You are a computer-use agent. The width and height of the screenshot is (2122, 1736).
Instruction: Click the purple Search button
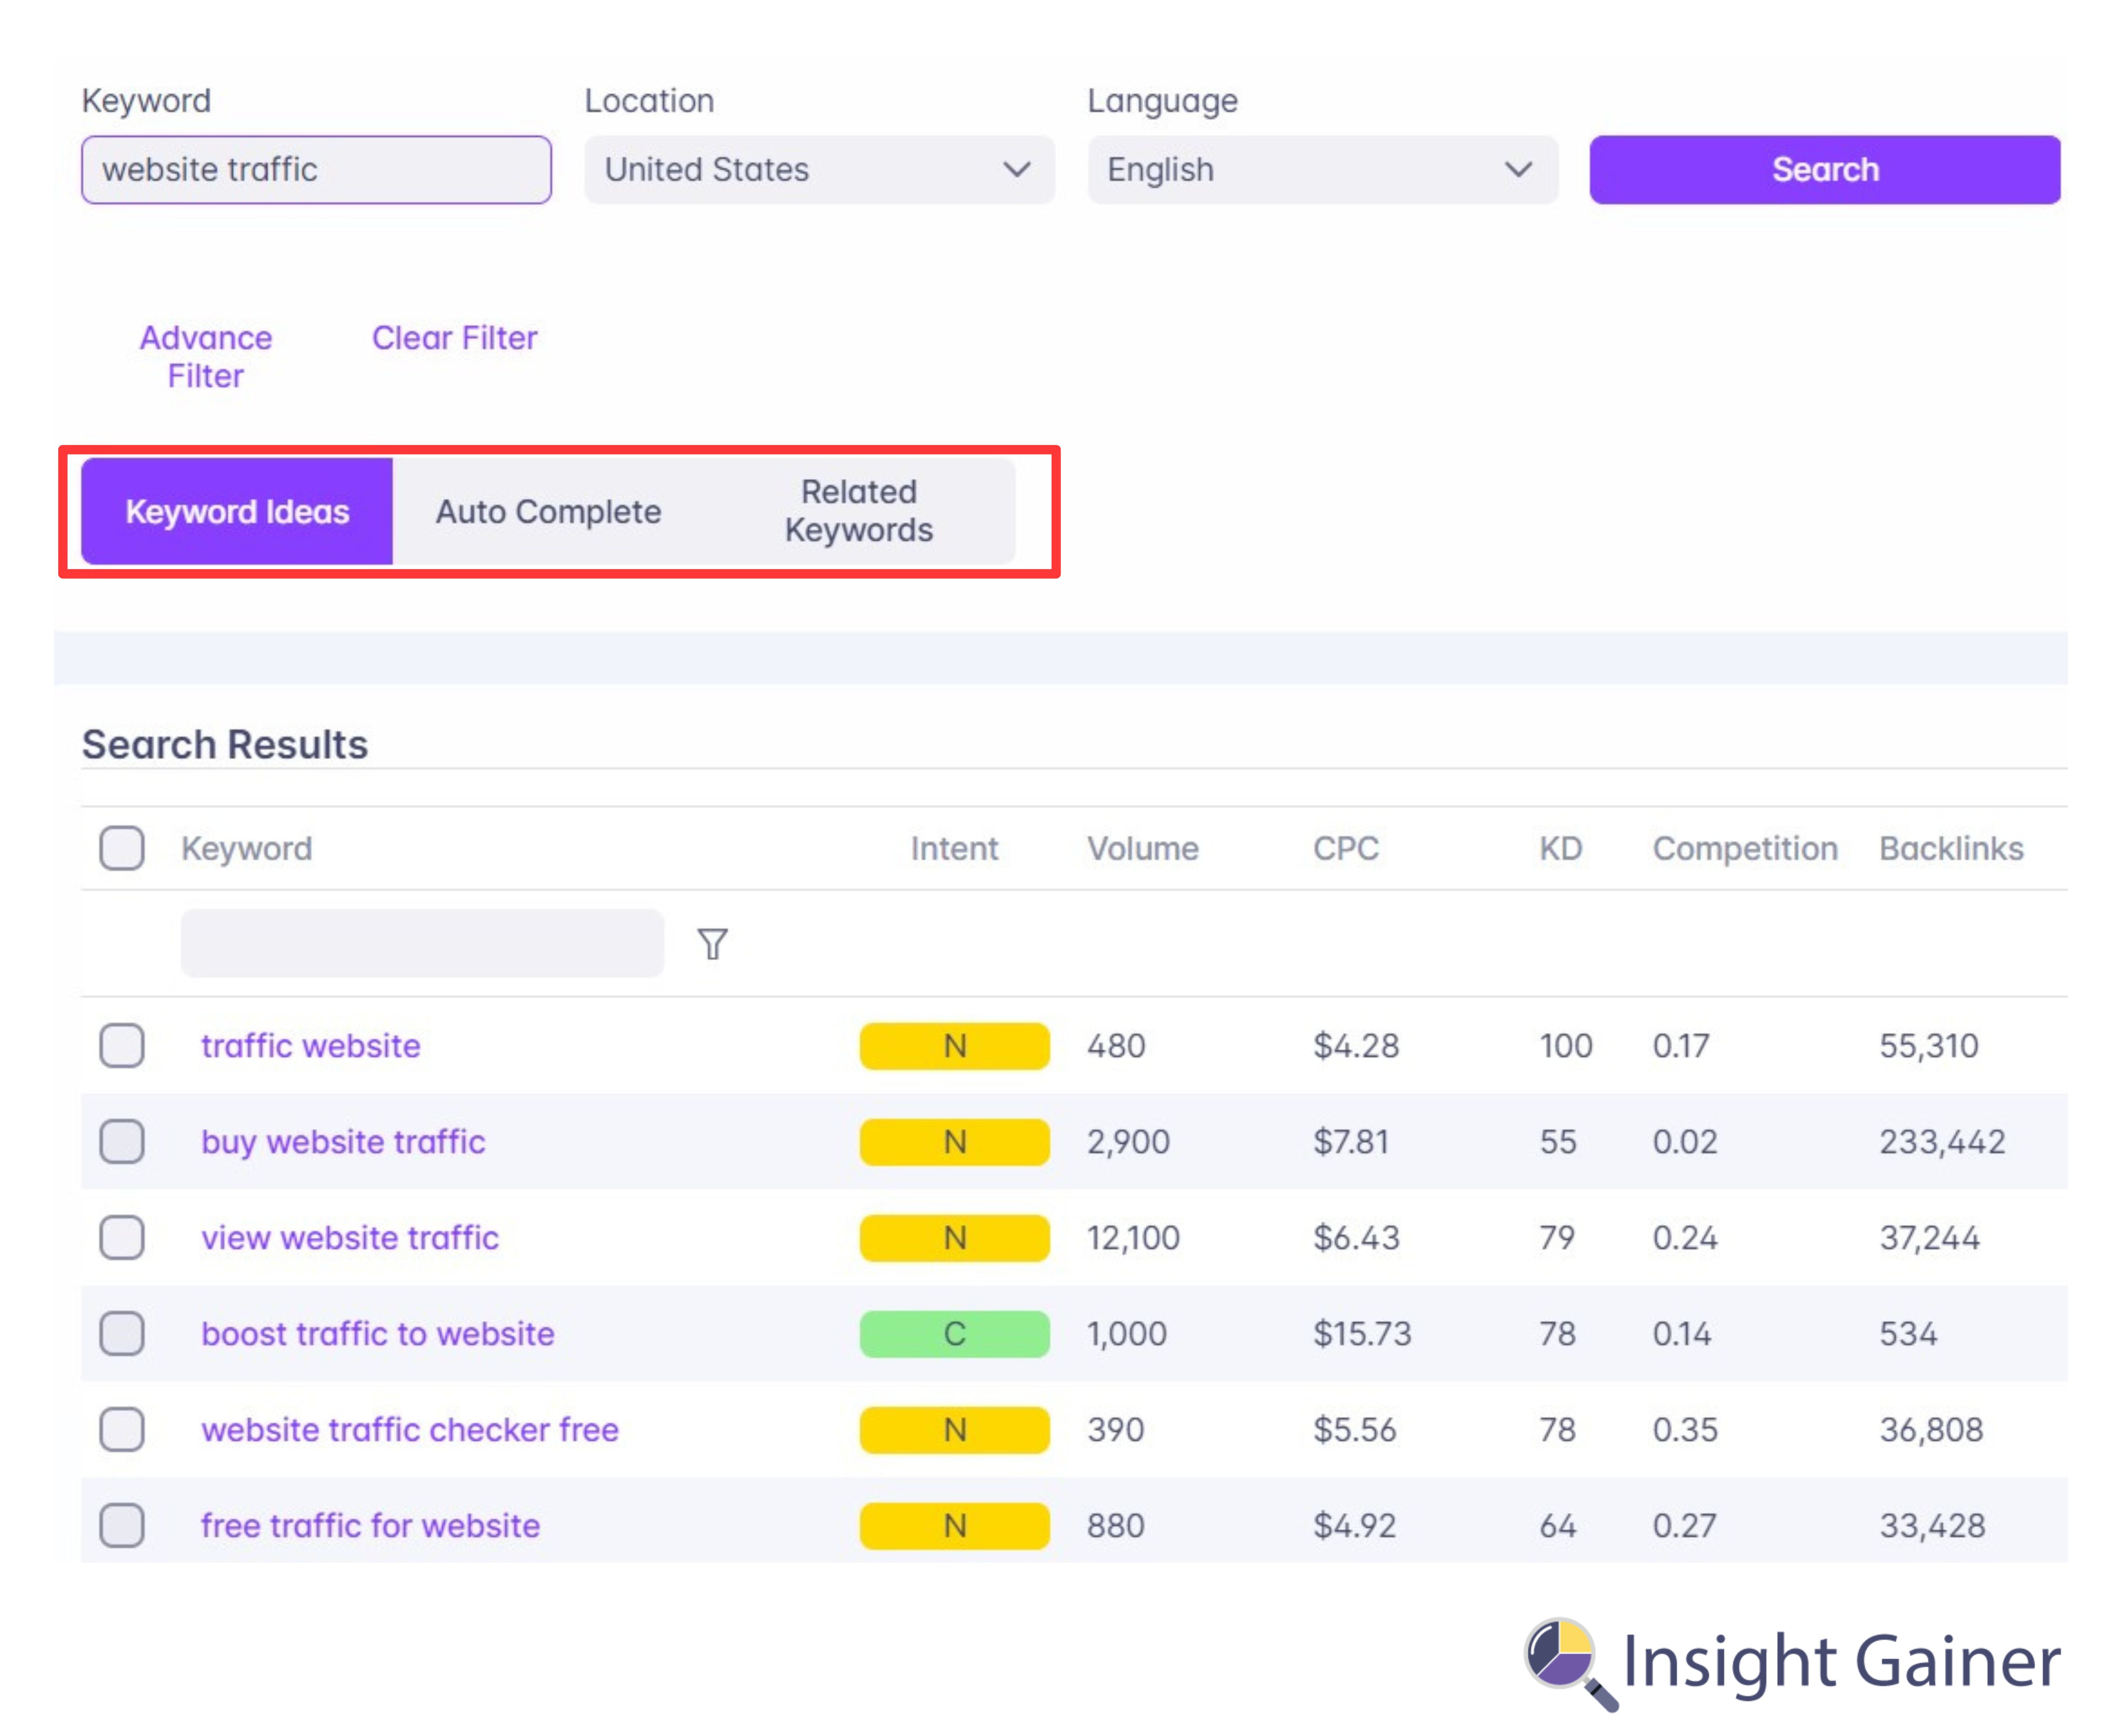1825,170
